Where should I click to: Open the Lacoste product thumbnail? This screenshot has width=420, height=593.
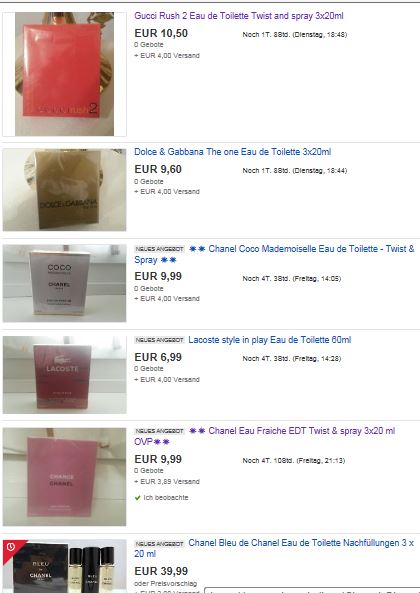pyautogui.click(x=64, y=375)
